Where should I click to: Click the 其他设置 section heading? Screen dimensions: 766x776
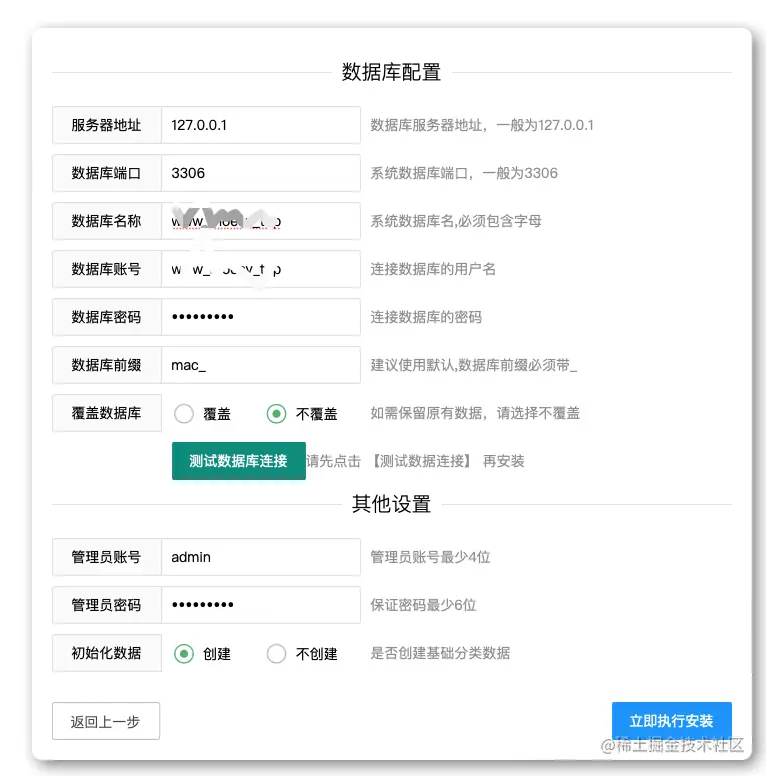click(x=391, y=504)
